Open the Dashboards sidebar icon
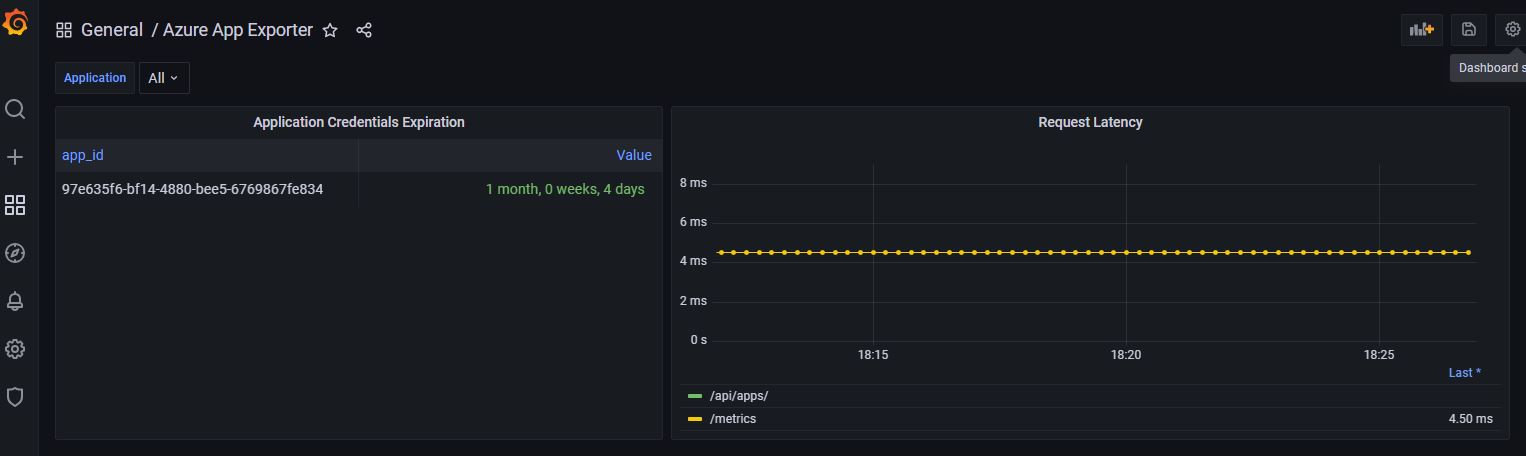This screenshot has height=456, width=1526. pos(15,205)
